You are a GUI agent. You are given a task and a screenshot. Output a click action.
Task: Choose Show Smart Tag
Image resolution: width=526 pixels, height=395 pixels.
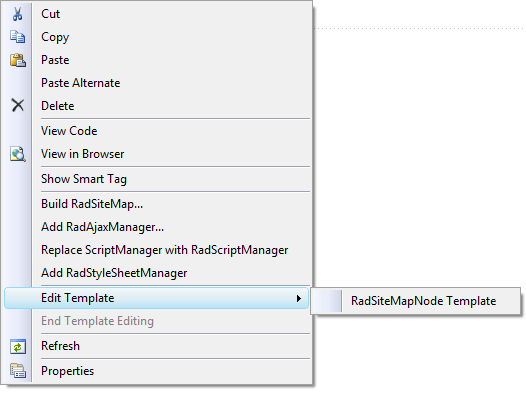[156, 179]
